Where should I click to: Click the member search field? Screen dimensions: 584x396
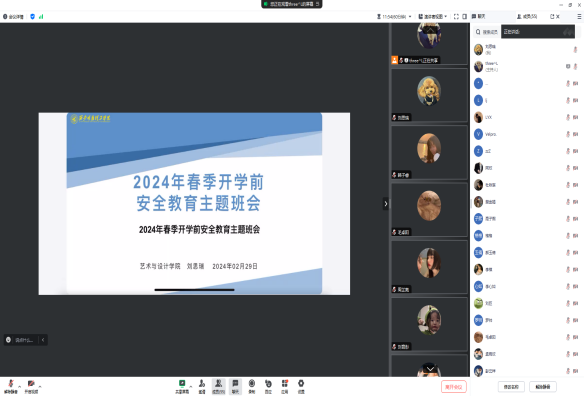487,32
